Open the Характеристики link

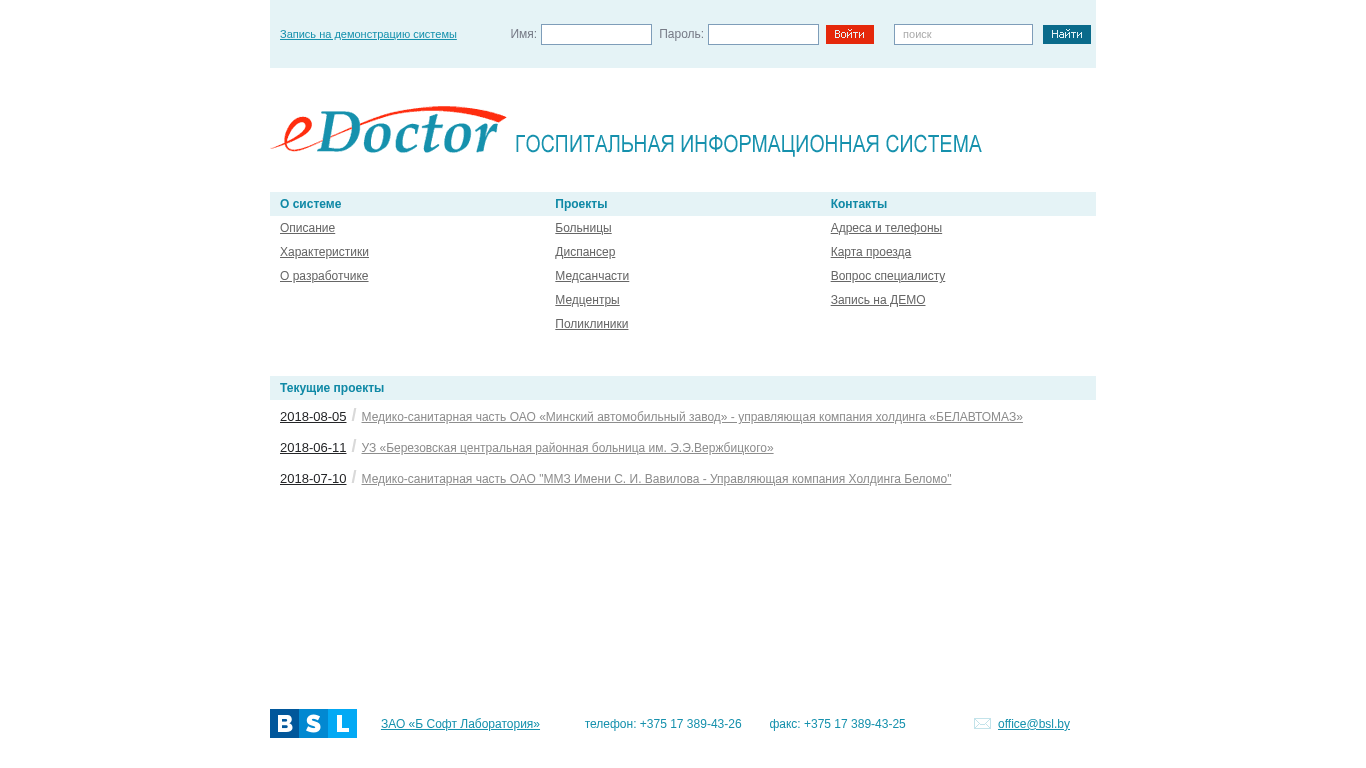324,252
